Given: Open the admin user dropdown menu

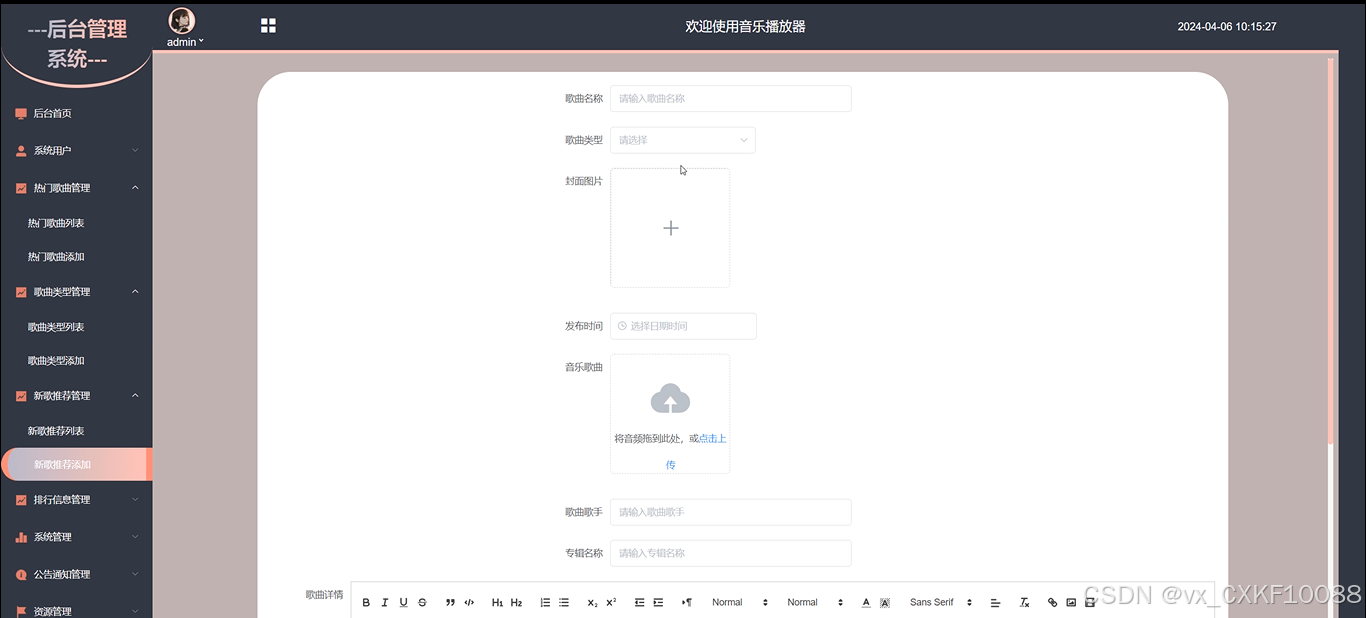Looking at the screenshot, I should click(x=185, y=42).
